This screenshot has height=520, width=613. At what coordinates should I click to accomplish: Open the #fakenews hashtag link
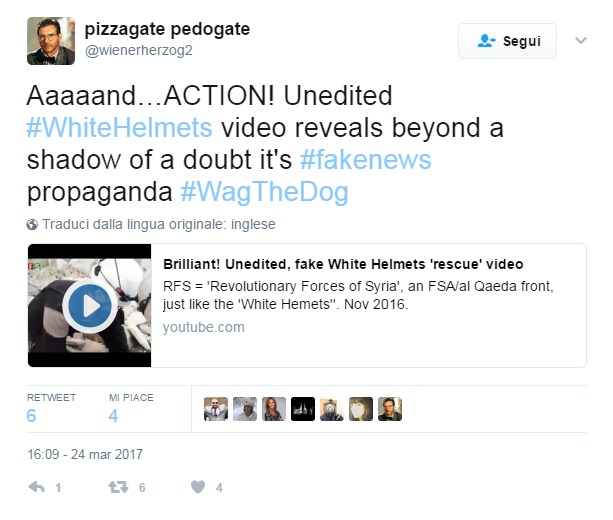(366, 160)
